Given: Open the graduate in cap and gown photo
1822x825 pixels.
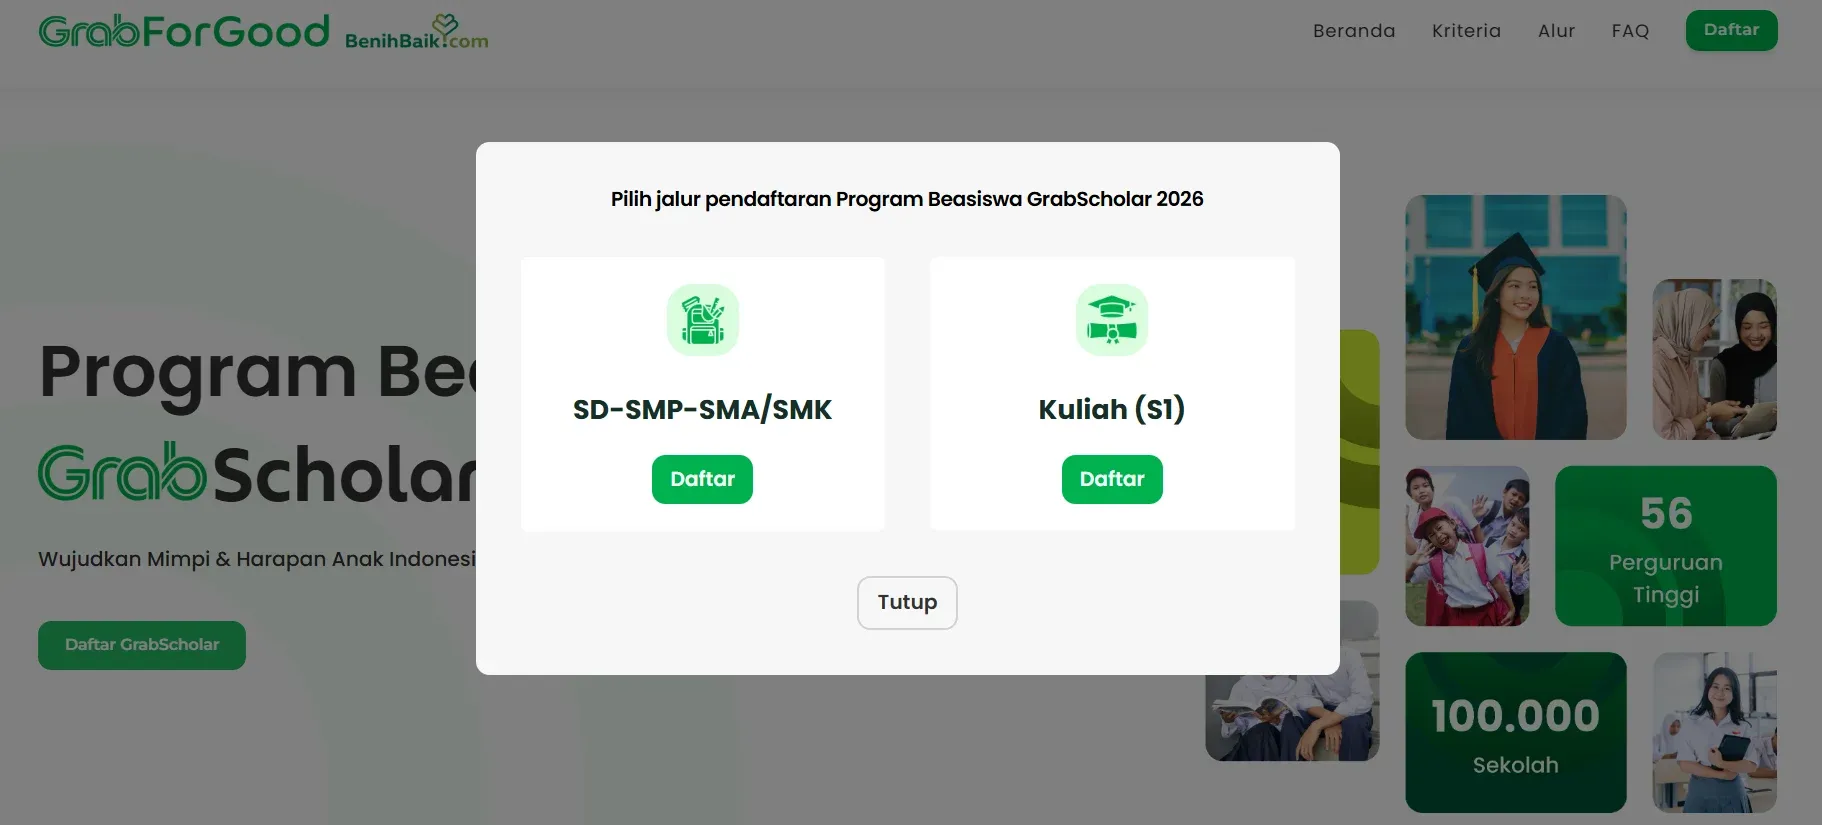Looking at the screenshot, I should [1516, 317].
